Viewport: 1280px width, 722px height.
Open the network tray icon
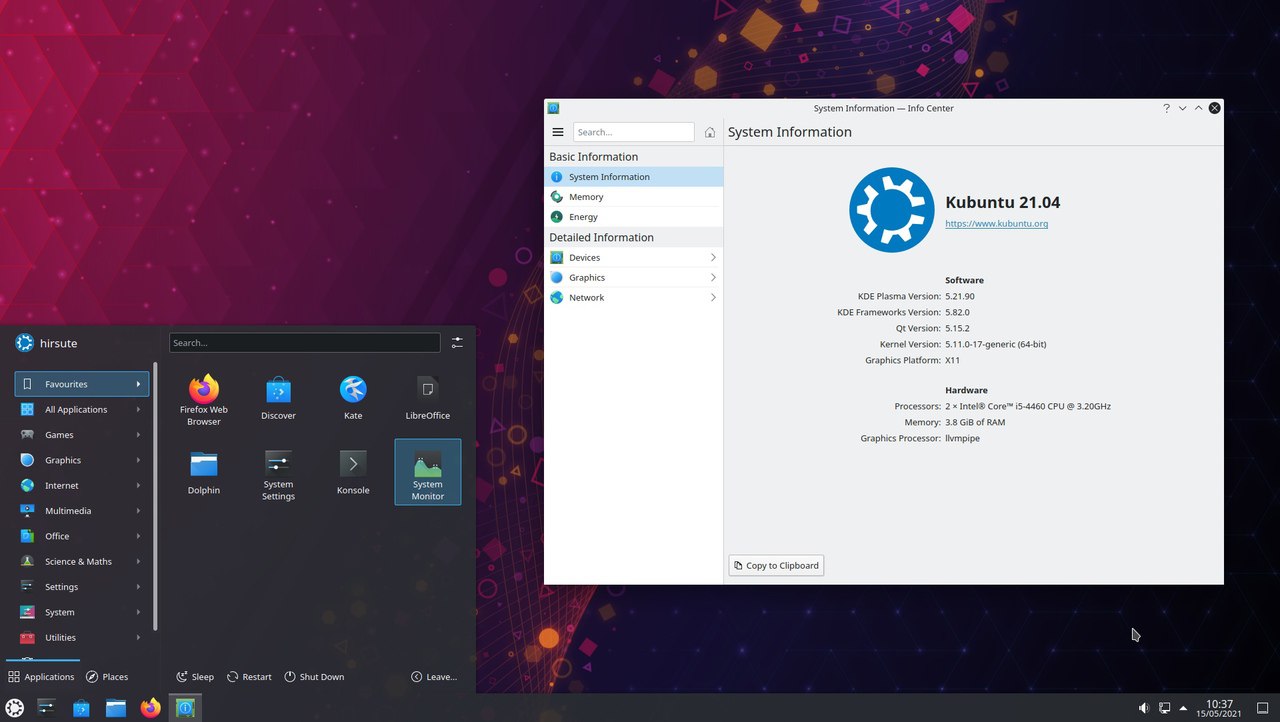coord(1165,708)
